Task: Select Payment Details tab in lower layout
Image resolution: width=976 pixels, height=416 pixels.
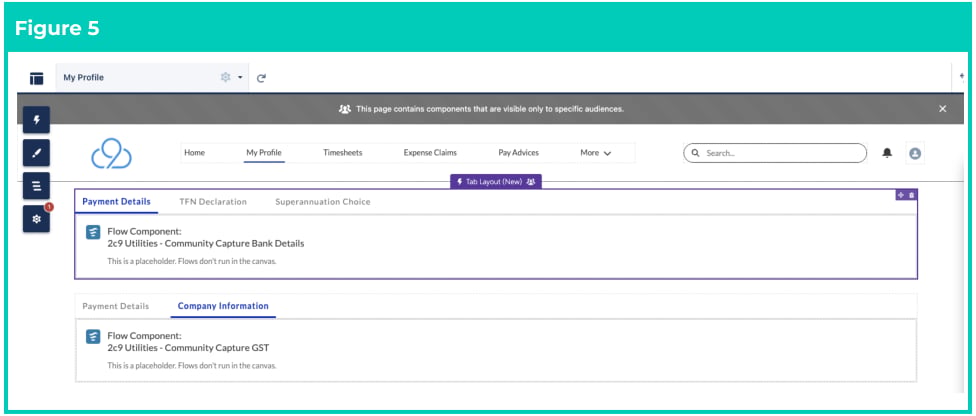Action: (116, 306)
